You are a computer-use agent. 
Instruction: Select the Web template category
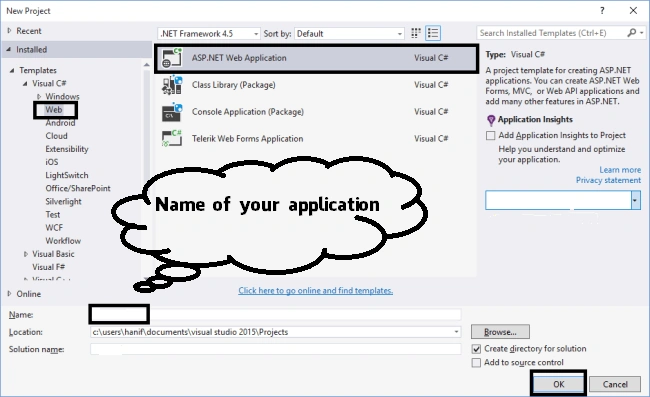tap(54, 110)
